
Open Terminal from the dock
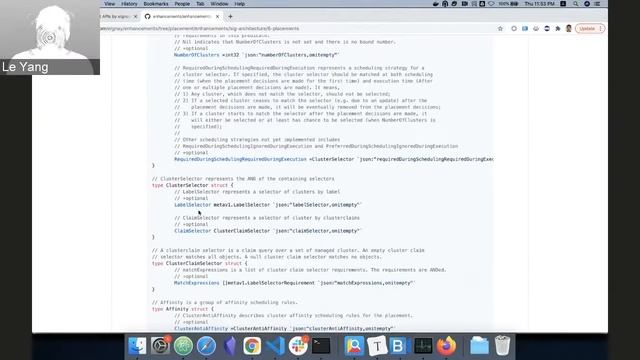click(x=321, y=346)
